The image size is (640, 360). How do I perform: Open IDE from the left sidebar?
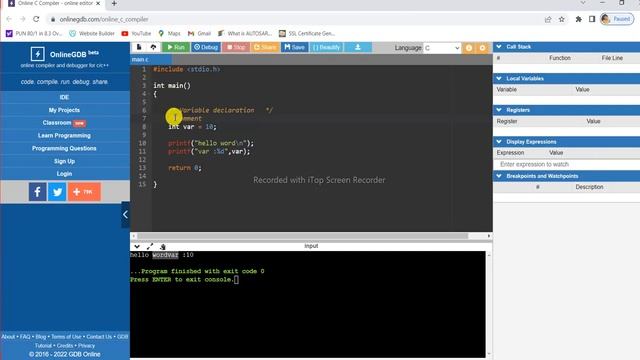[x=64, y=97]
